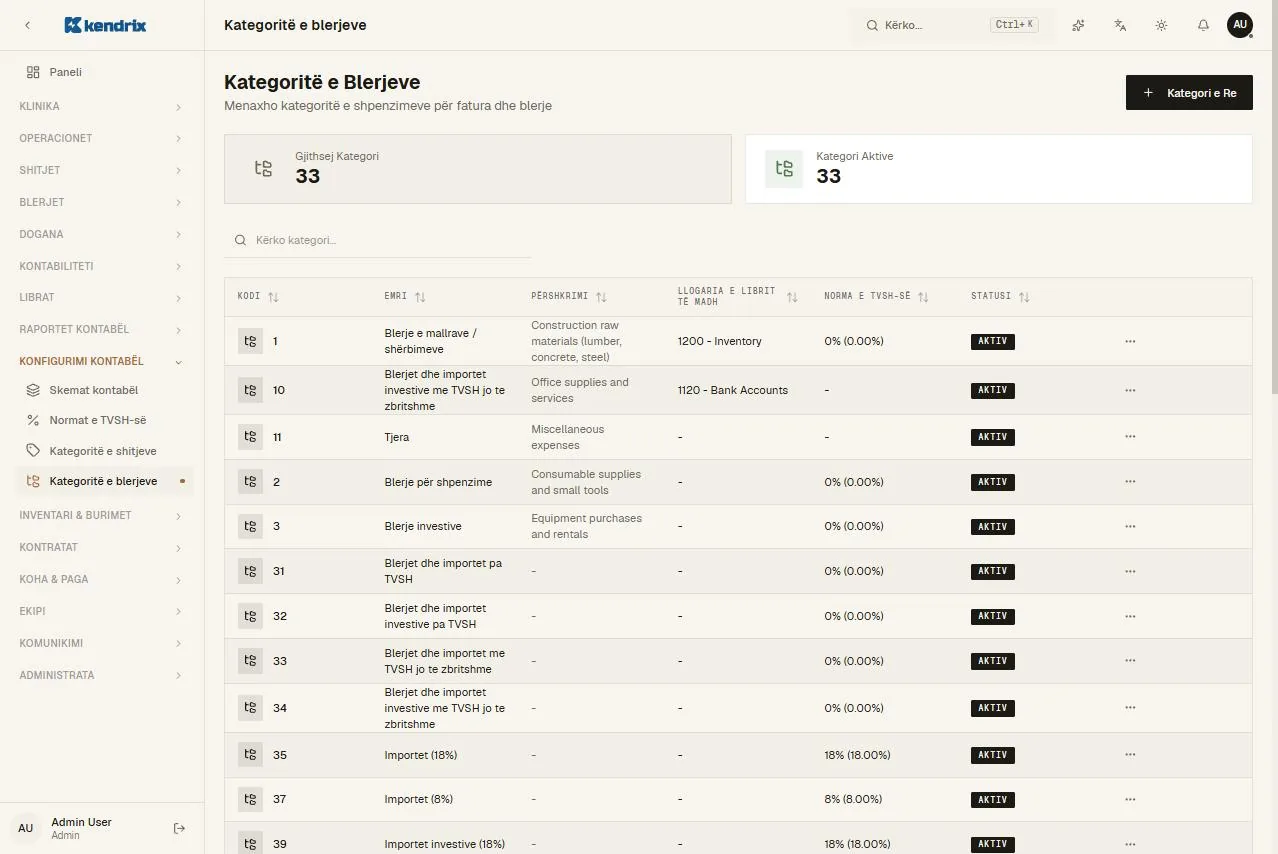Image resolution: width=1278 pixels, height=854 pixels.
Task: Click the Kategori e Re button
Action: tap(1189, 93)
